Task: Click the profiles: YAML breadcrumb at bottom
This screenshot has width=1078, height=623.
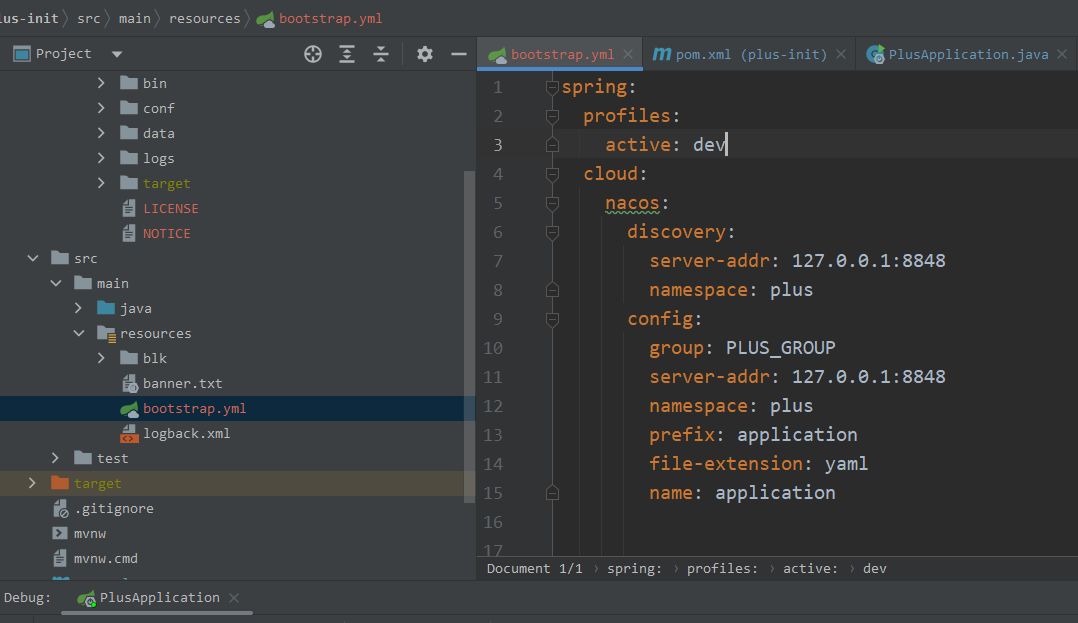Action: tap(722, 569)
